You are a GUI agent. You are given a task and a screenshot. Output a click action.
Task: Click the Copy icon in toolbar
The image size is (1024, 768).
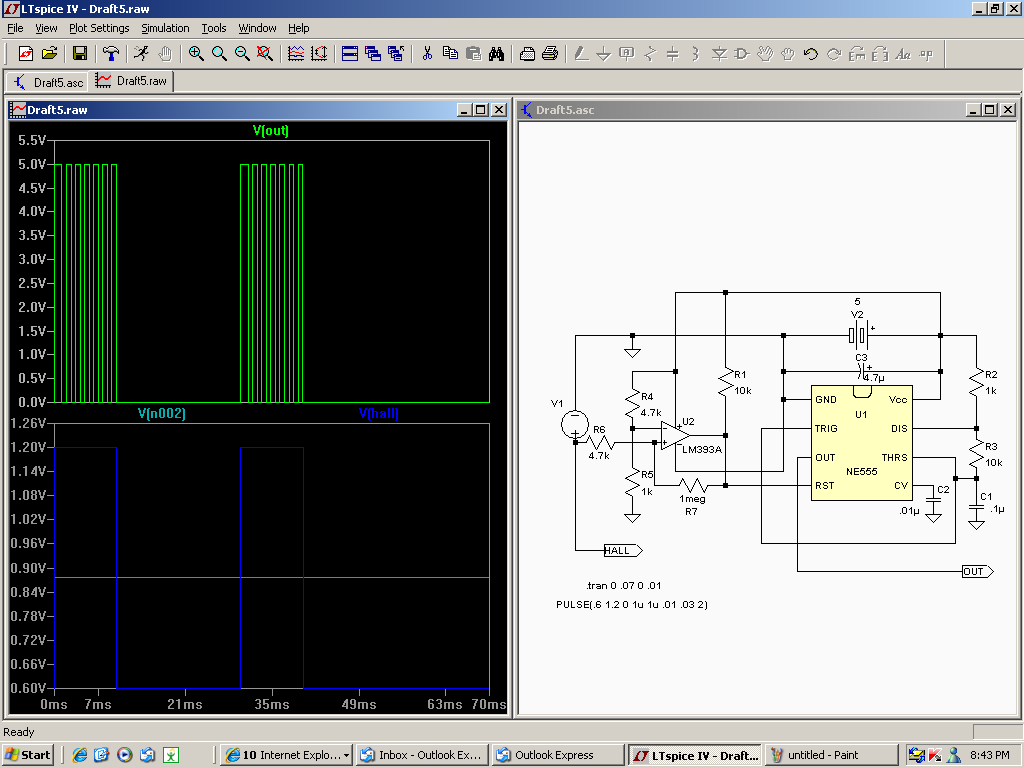point(450,54)
